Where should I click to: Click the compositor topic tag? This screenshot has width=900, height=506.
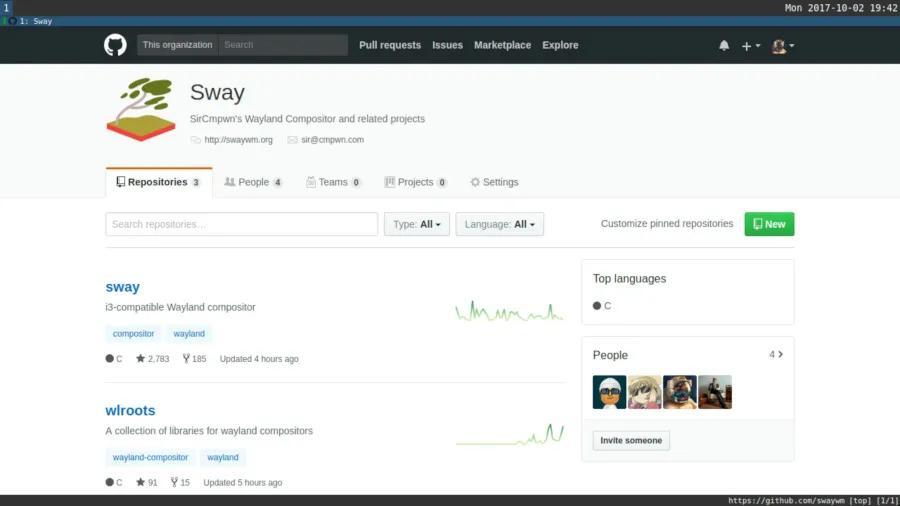point(133,334)
